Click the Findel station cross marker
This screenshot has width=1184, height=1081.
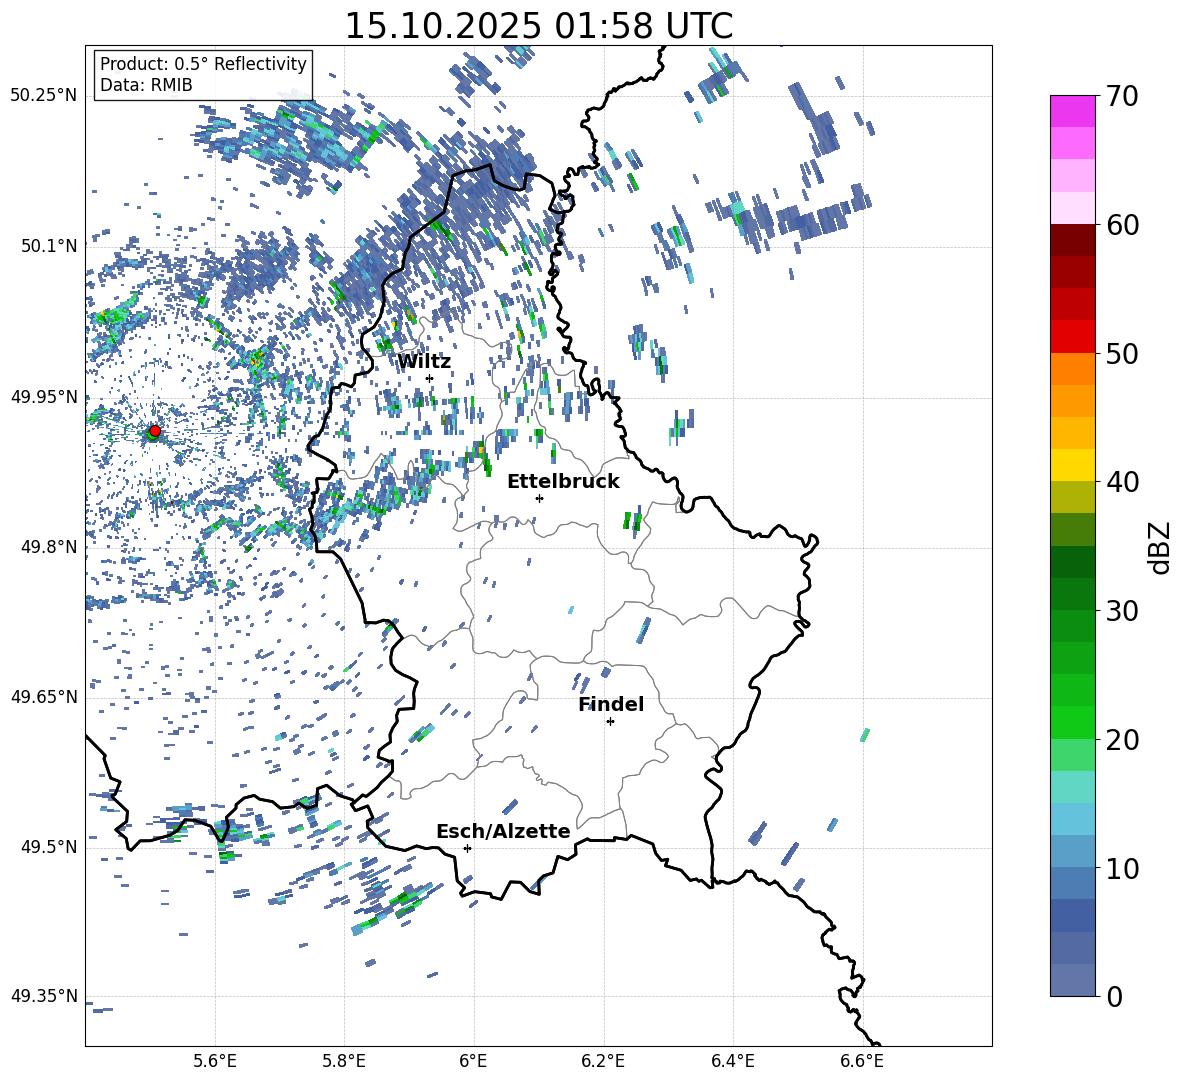[x=610, y=722]
